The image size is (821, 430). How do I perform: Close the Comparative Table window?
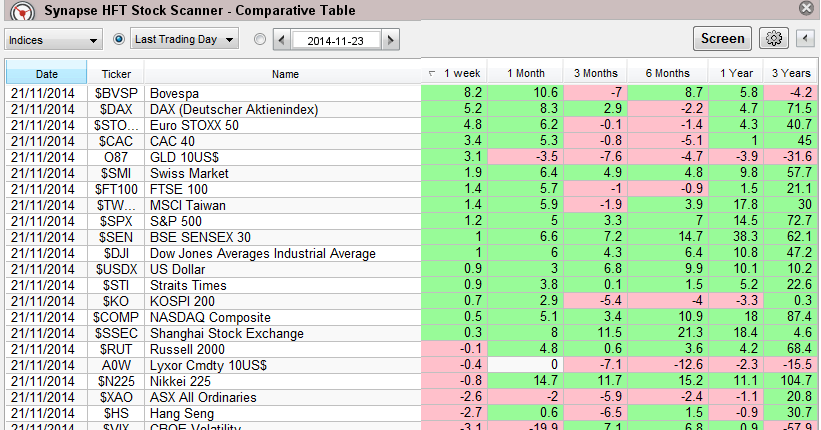[x=806, y=8]
